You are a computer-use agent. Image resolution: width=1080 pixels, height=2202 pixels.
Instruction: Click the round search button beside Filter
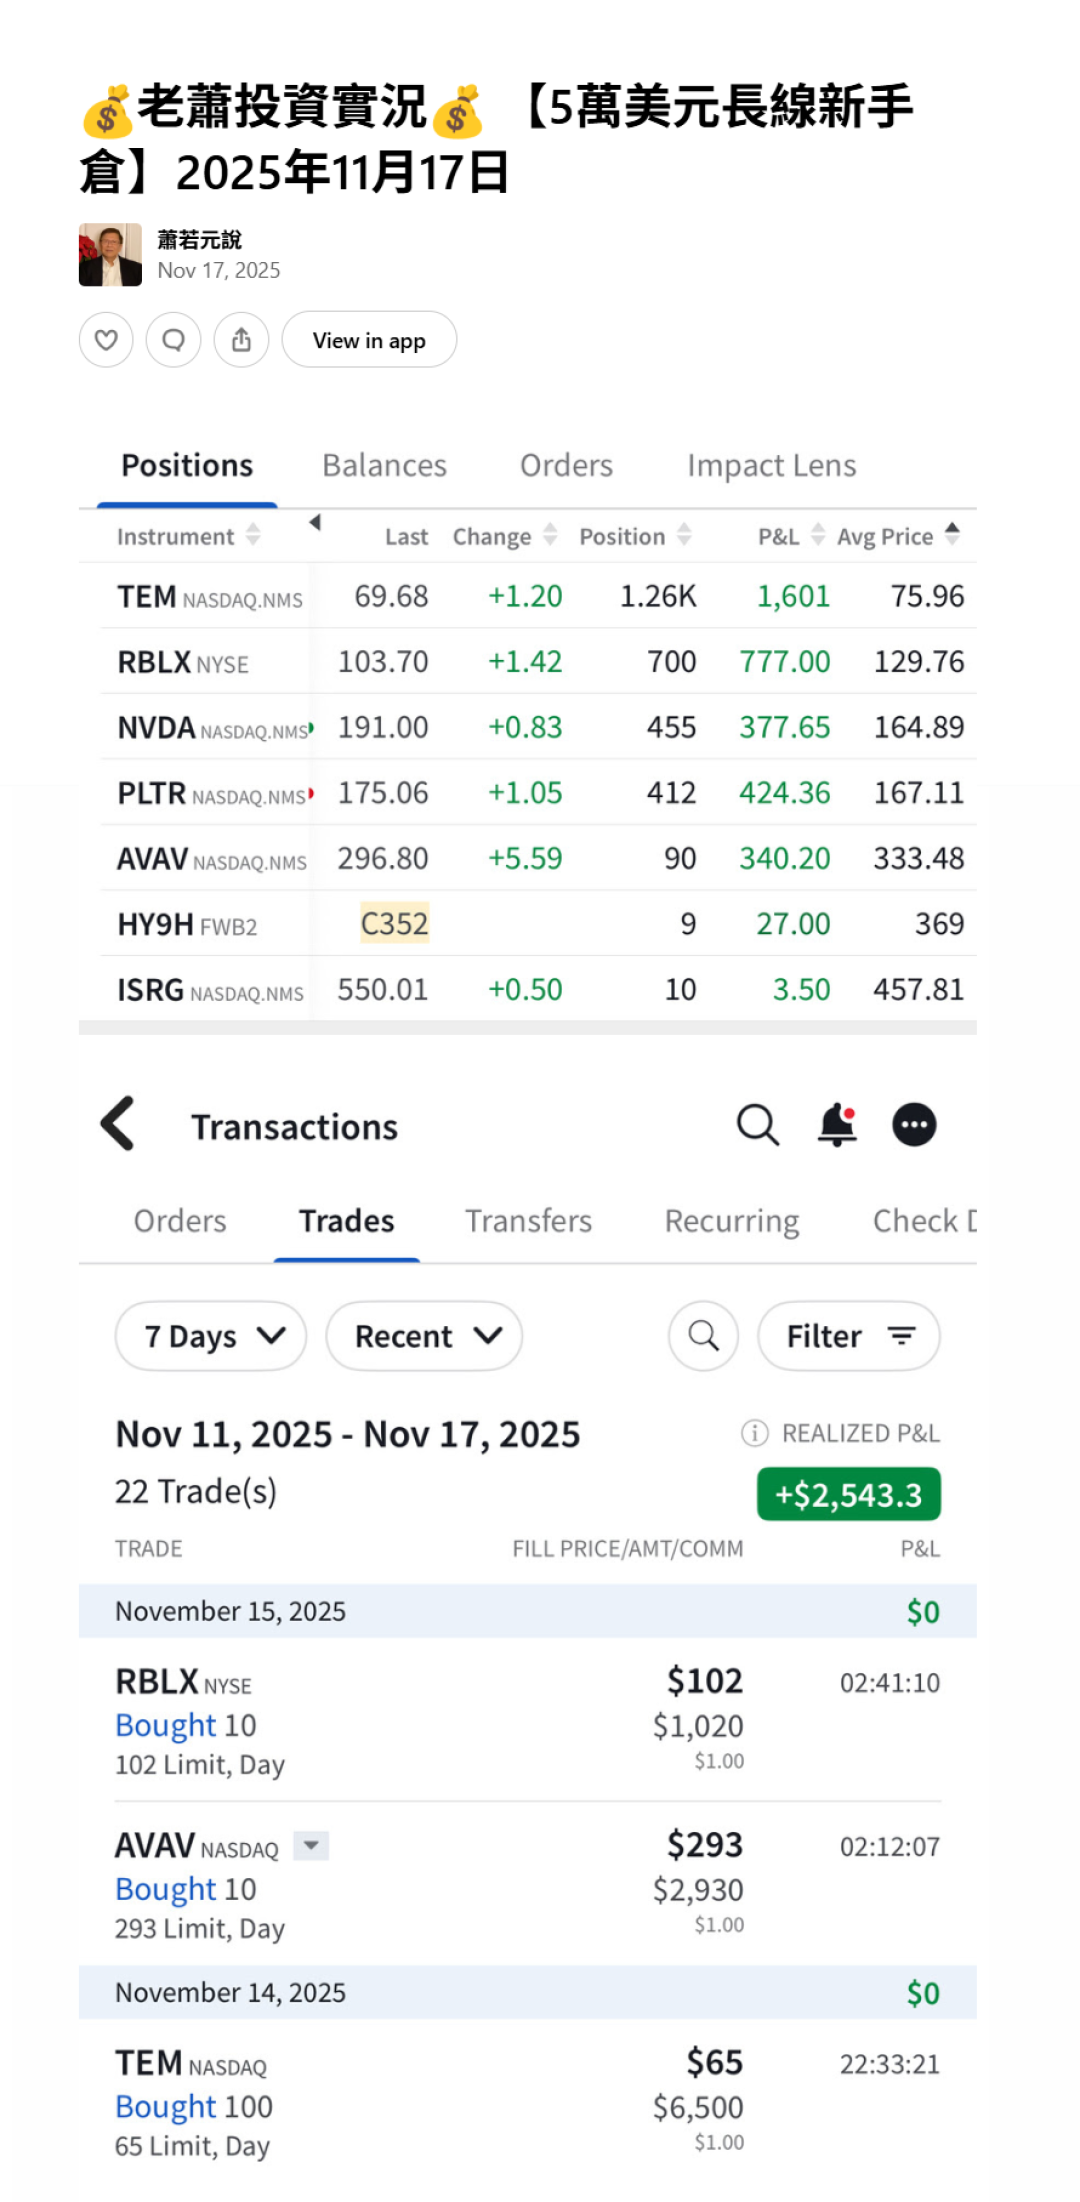[x=703, y=1336]
